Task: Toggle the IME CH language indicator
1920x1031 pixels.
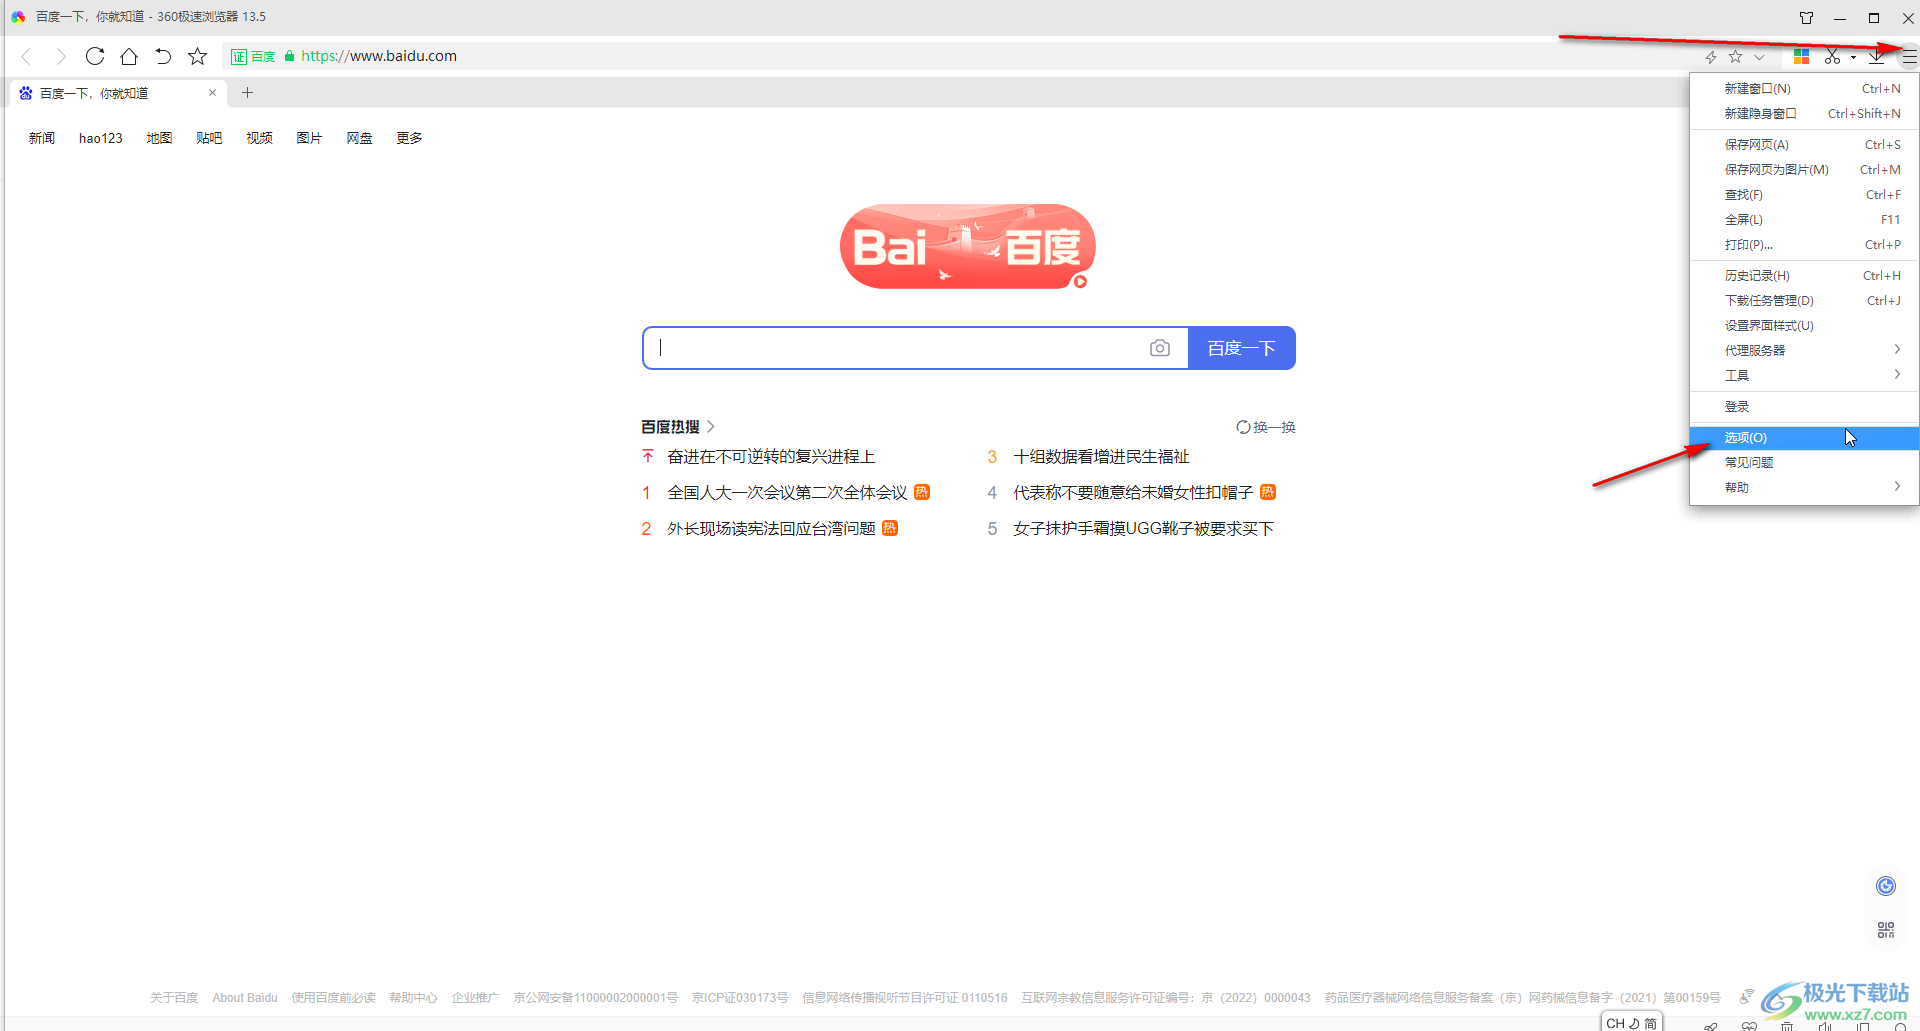Action: click(x=1616, y=1023)
